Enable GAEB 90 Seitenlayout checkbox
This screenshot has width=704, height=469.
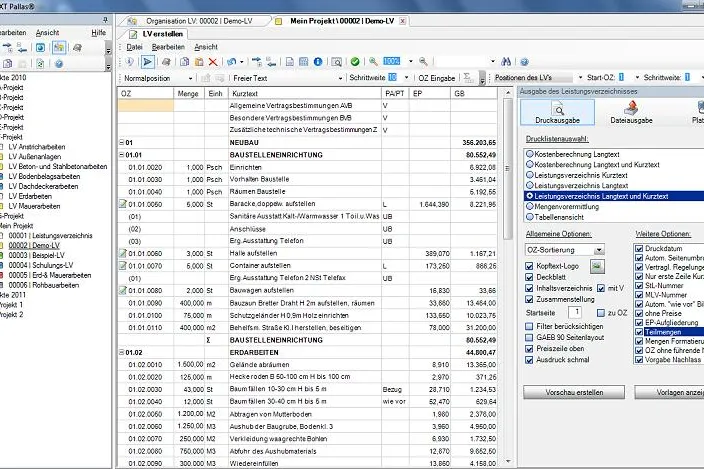point(529,338)
